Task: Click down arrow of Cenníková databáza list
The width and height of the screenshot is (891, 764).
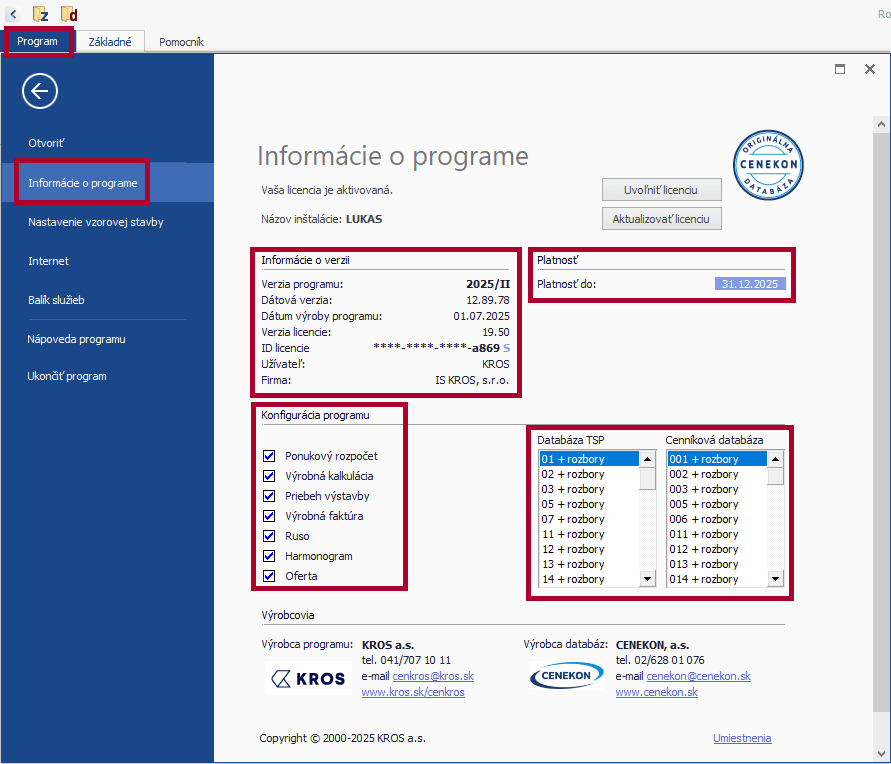Action: coord(775,579)
